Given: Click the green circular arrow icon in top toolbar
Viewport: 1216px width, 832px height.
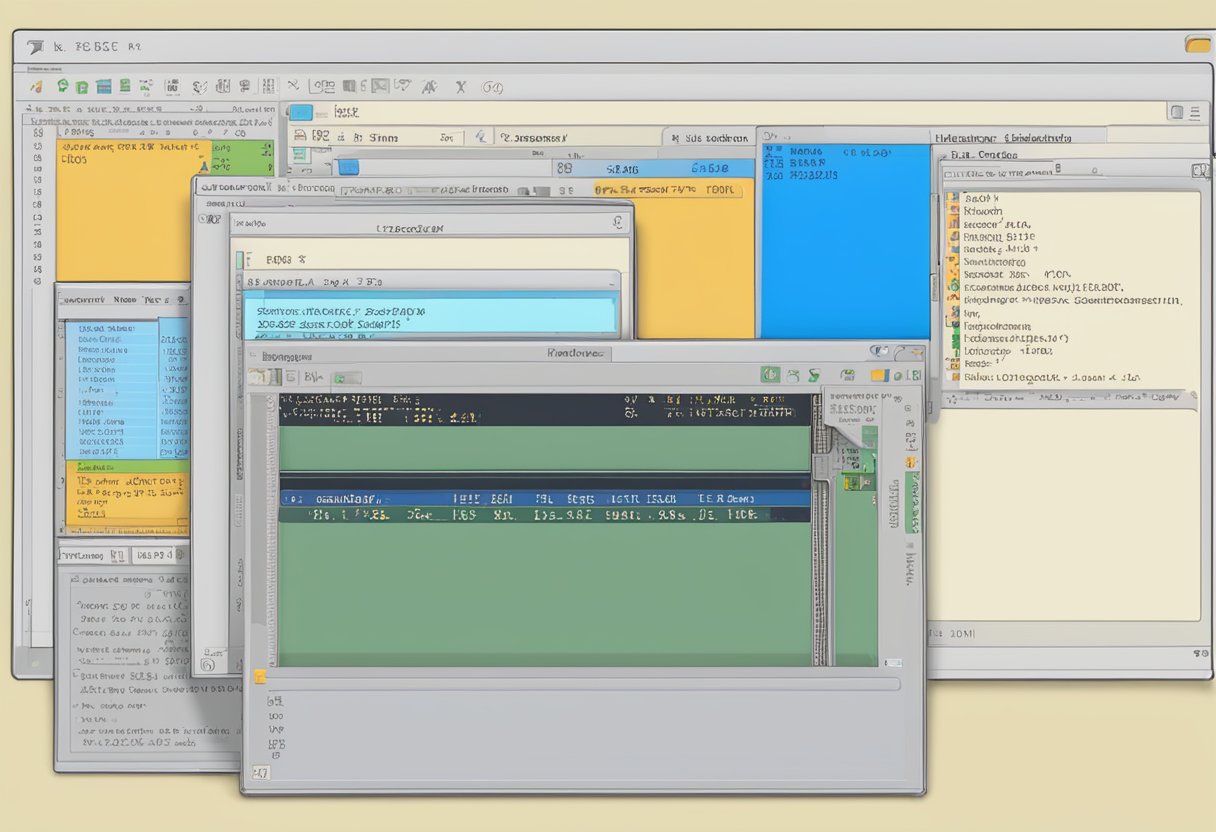Looking at the screenshot, I should coord(63,87).
